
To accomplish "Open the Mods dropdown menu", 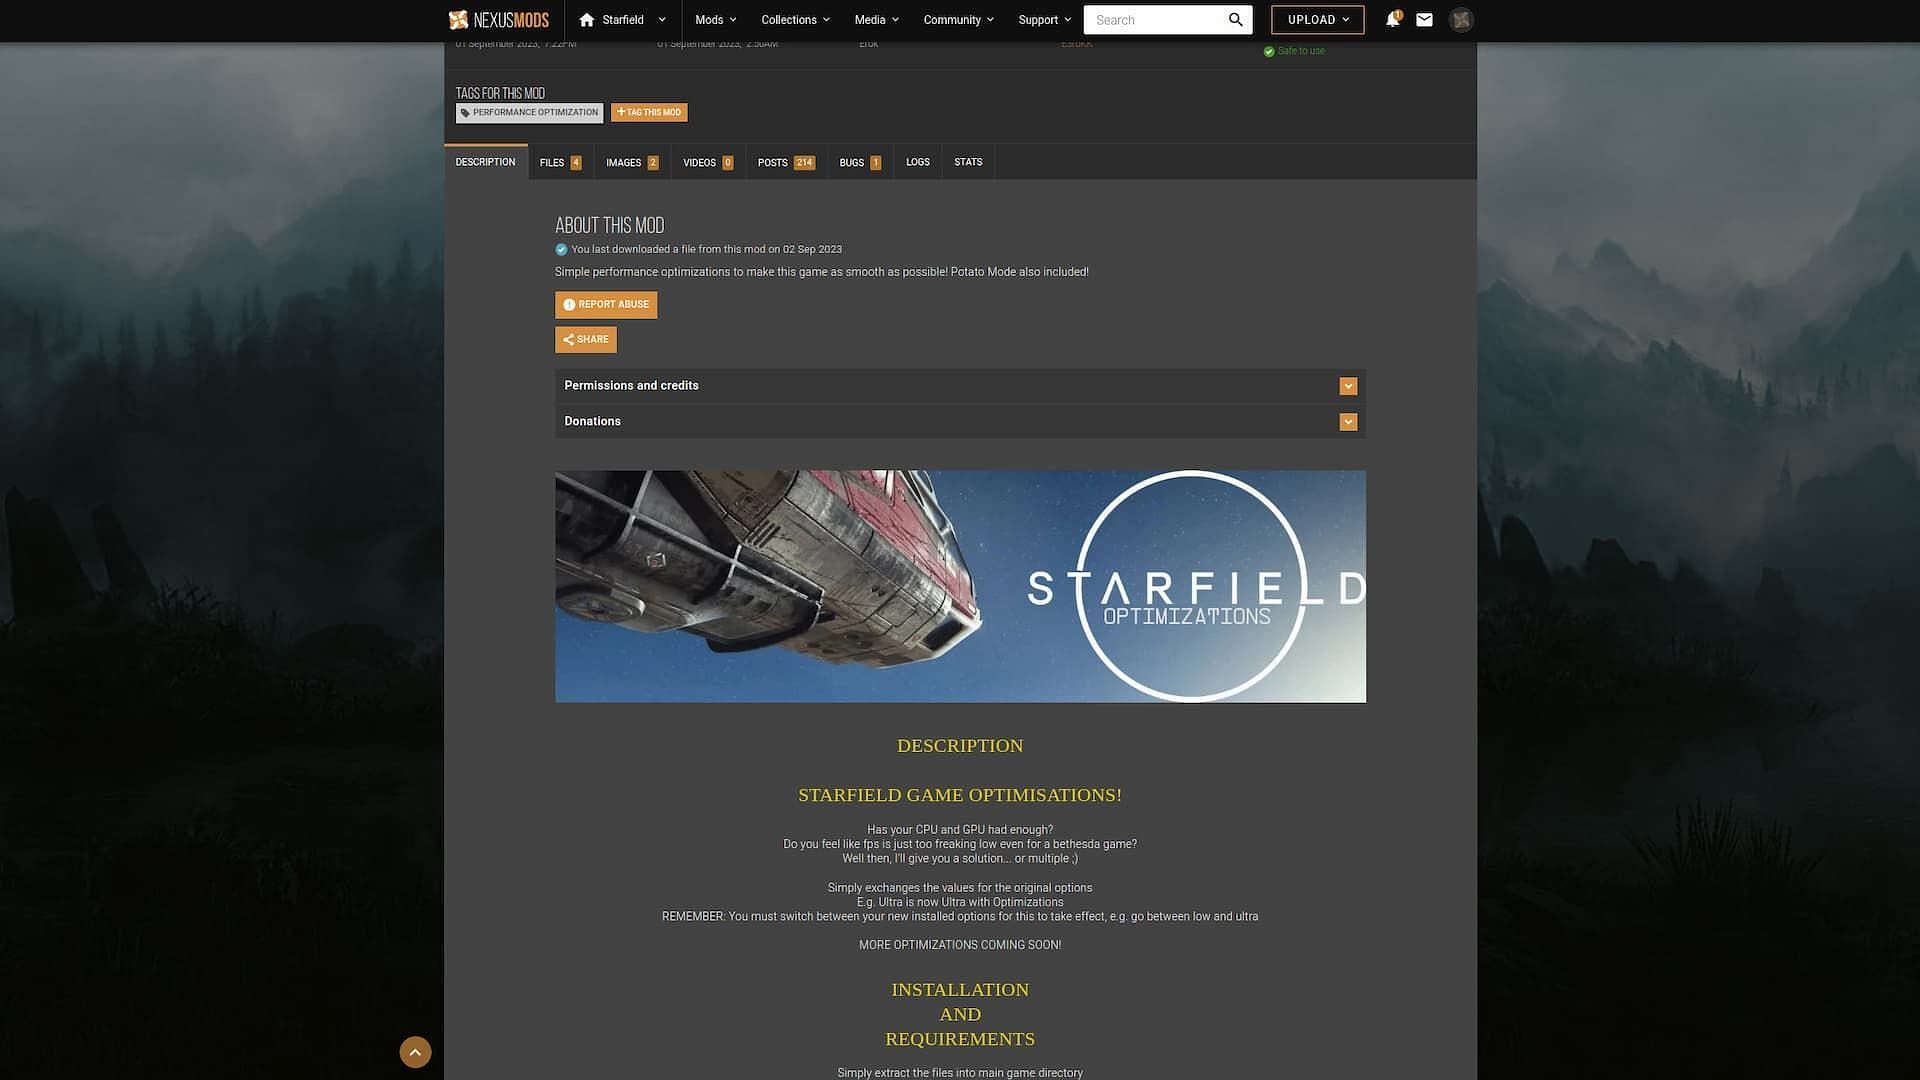I will 715,20.
